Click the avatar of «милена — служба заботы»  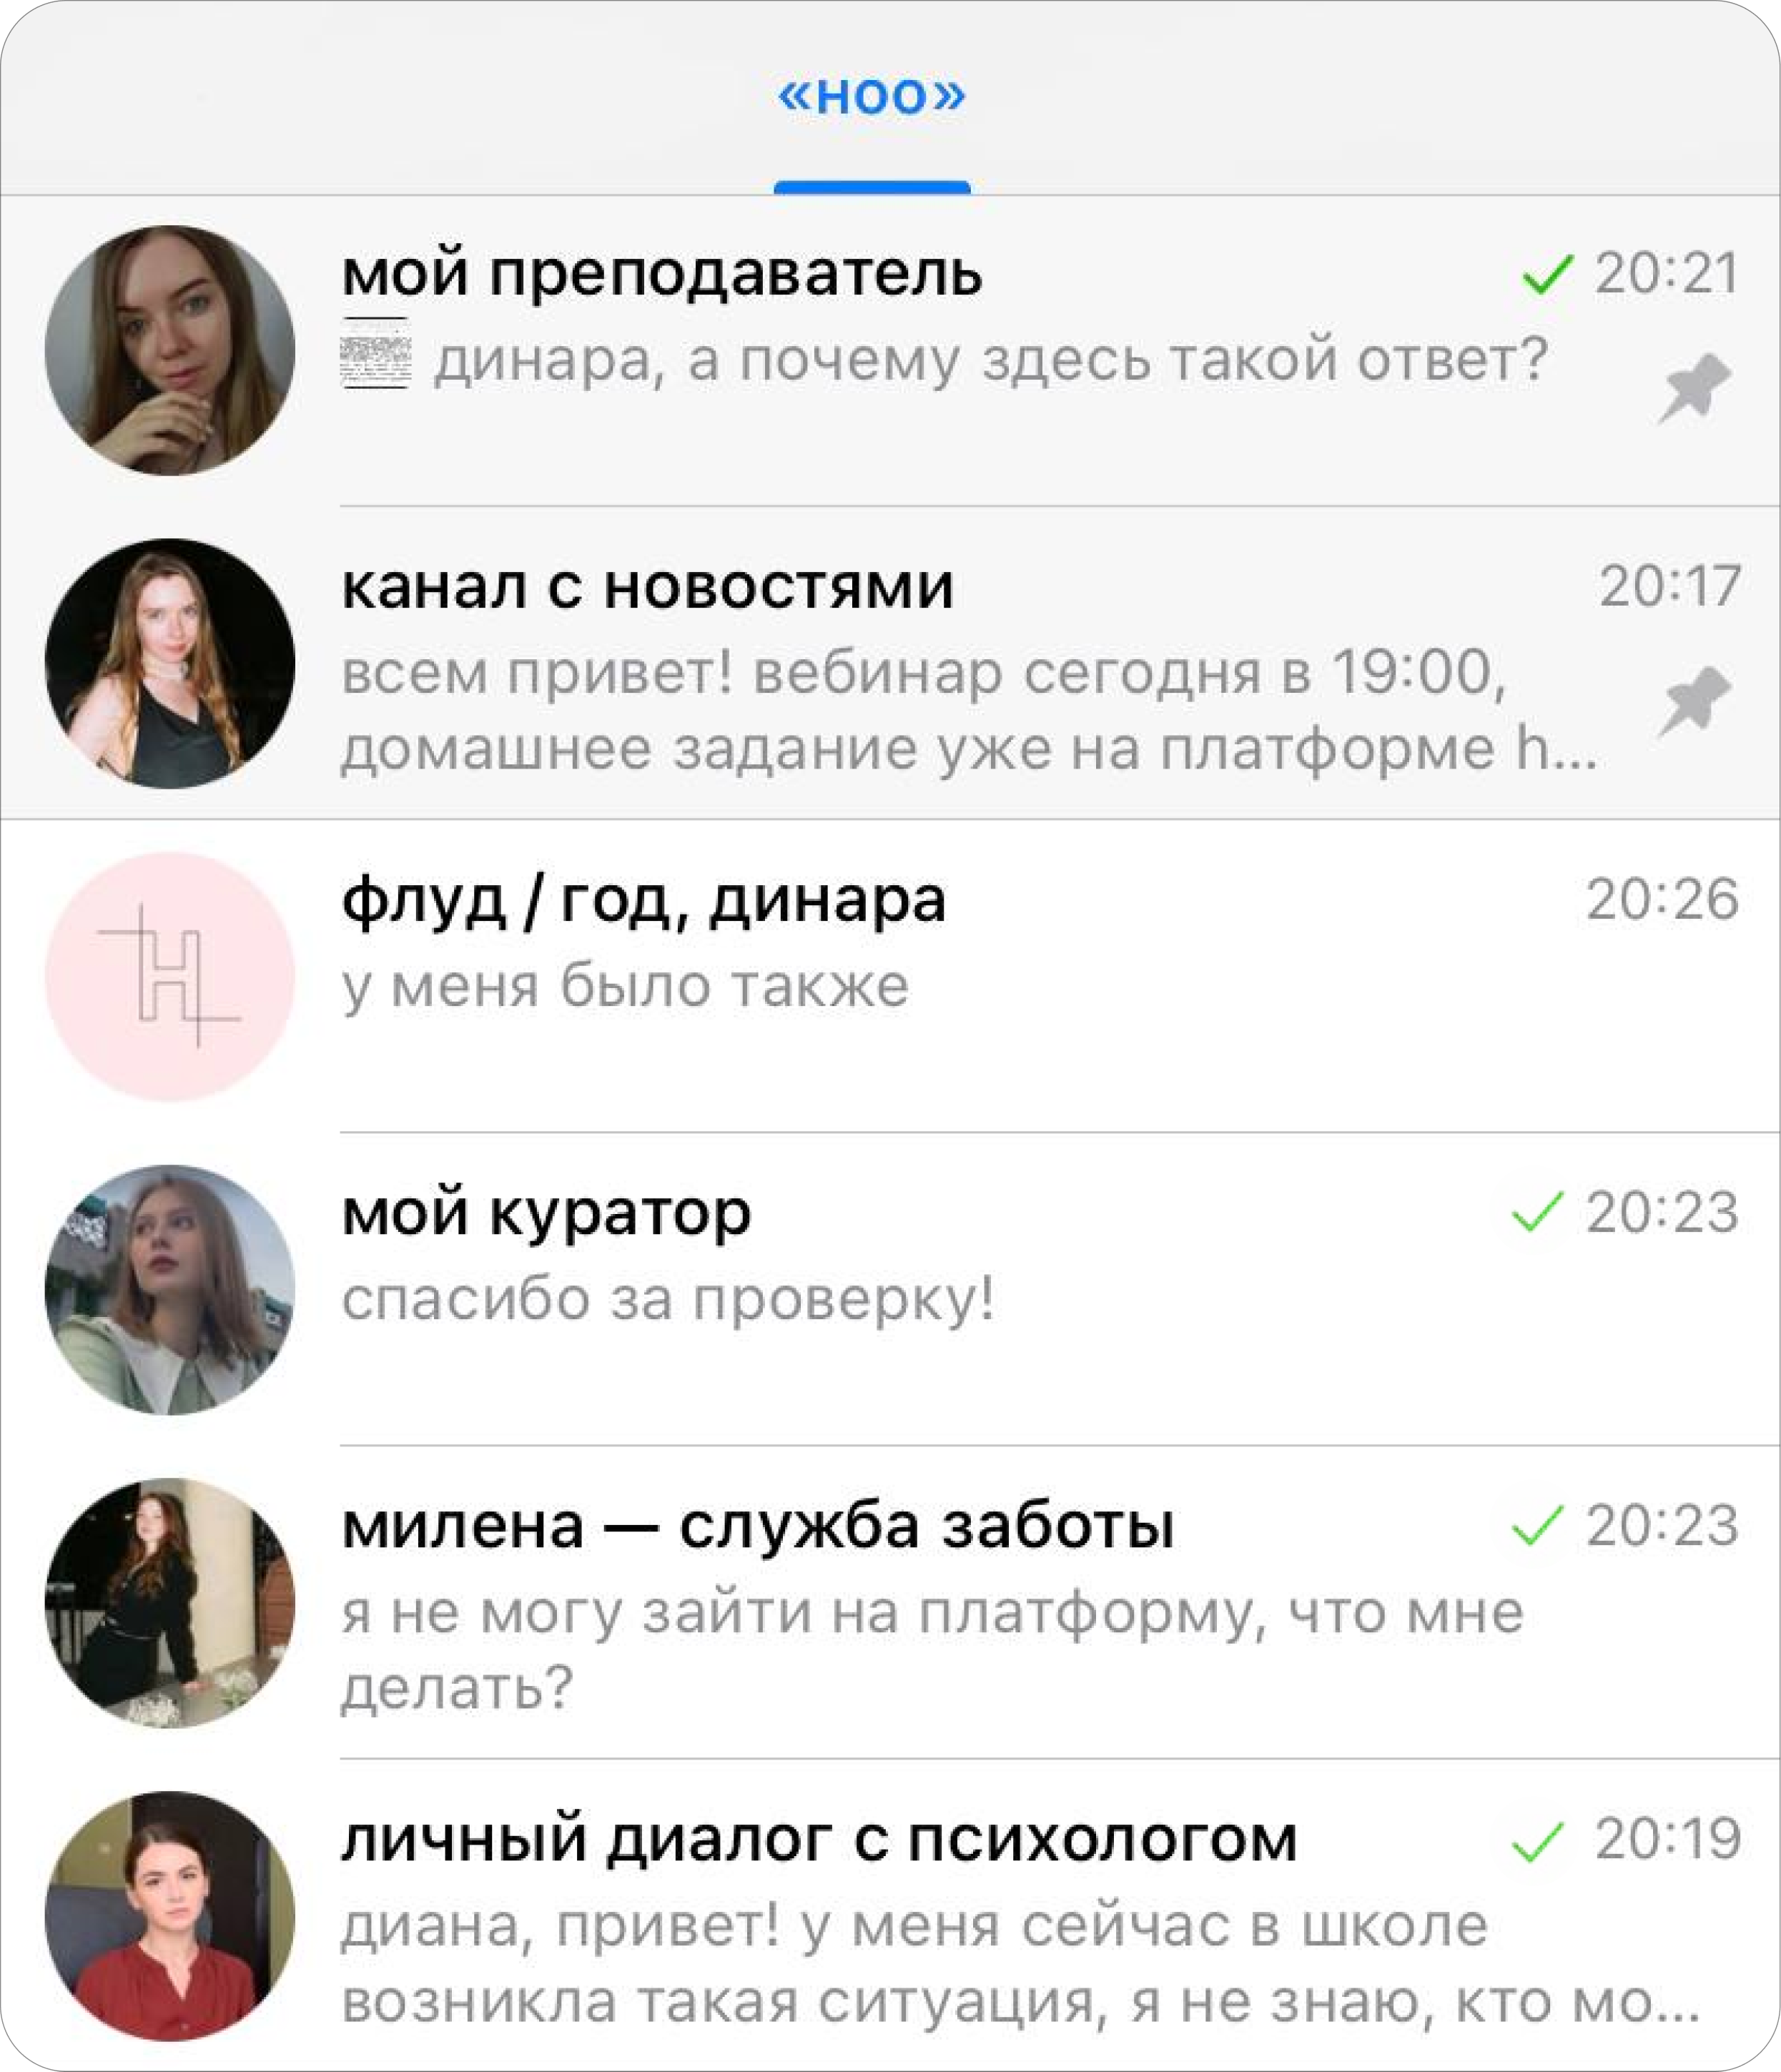point(170,1602)
